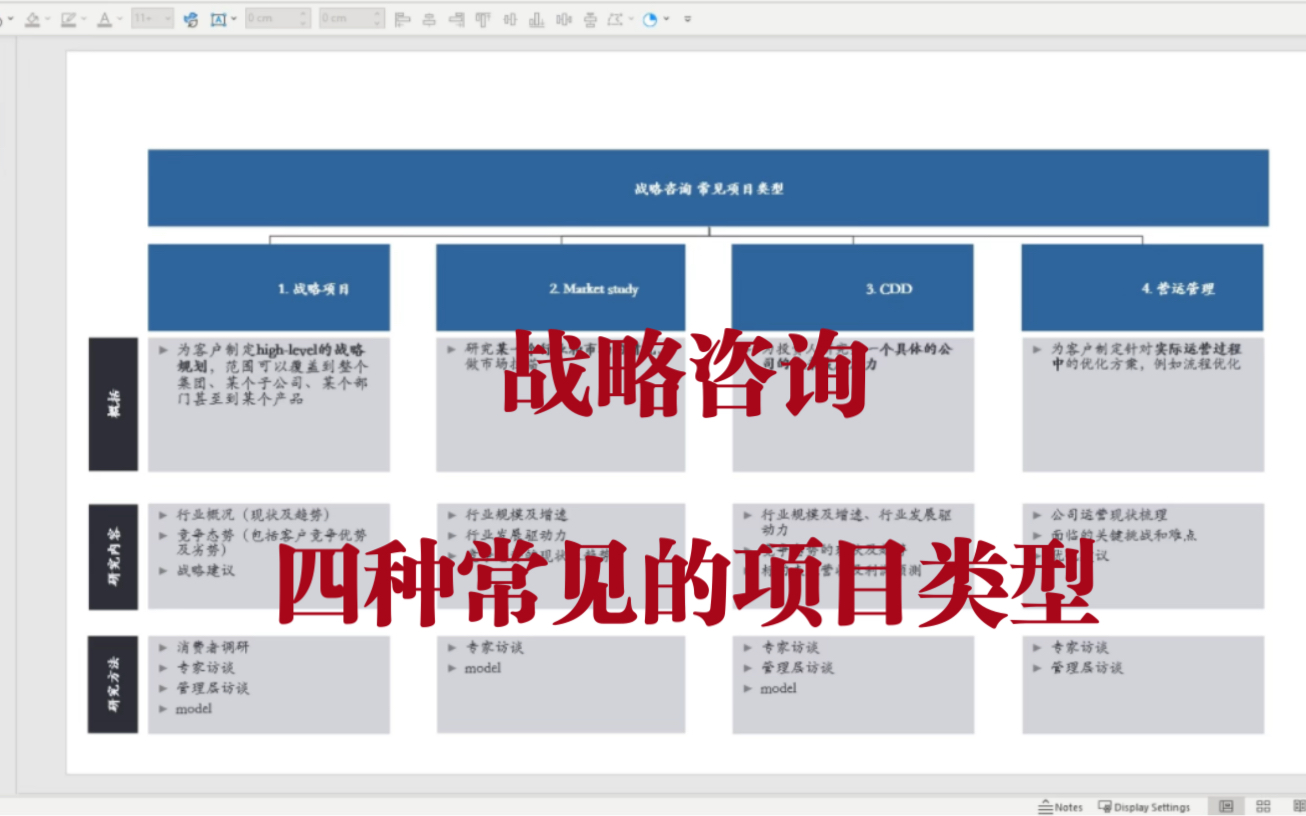Align selected objects to bottom
Image resolution: width=1306 pixels, height=816 pixels.
click(x=537, y=19)
